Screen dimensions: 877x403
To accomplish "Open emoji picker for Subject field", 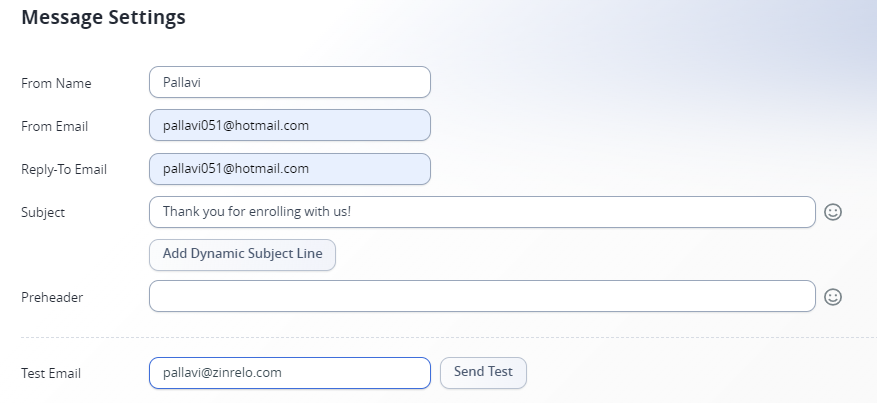I will 833,212.
